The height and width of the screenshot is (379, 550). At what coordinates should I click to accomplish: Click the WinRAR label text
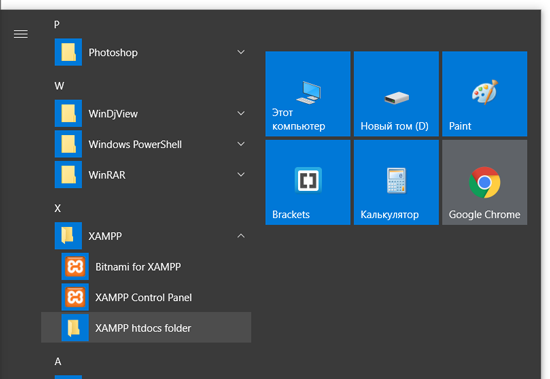tap(107, 175)
